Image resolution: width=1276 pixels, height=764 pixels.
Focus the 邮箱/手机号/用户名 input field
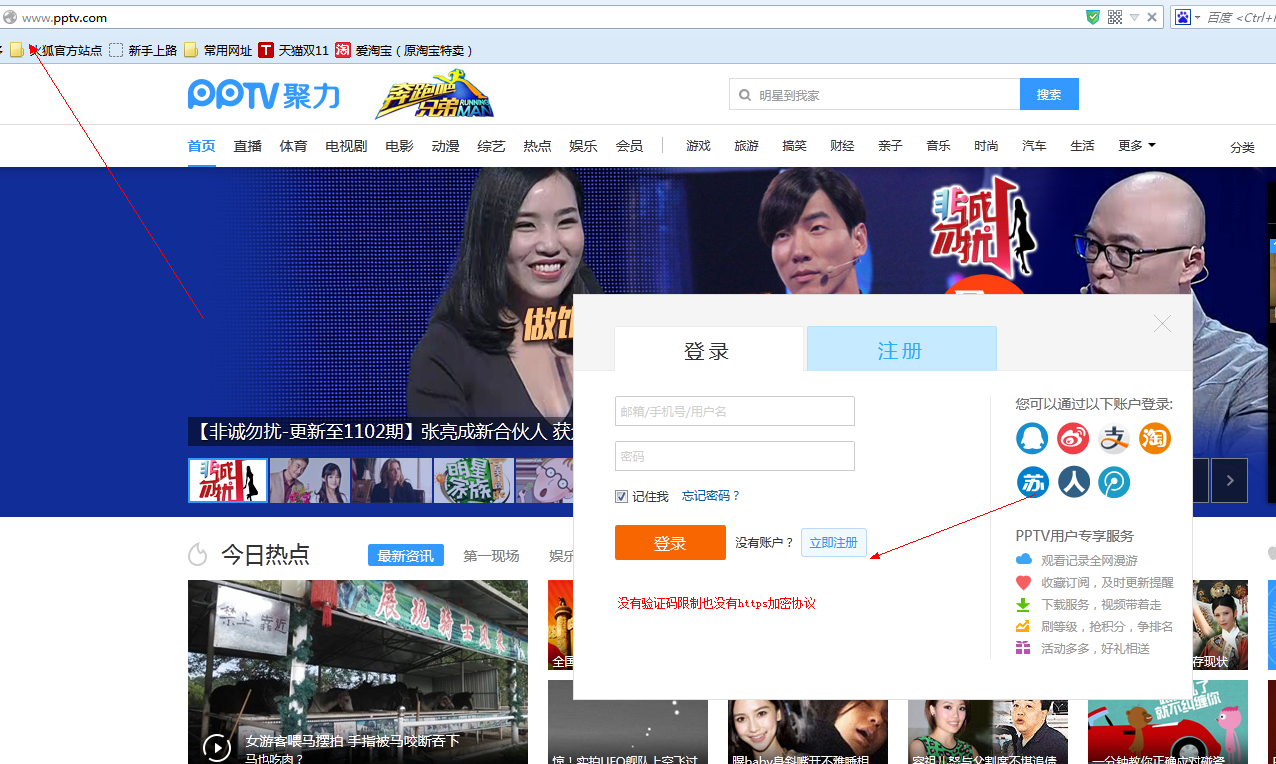[735, 411]
